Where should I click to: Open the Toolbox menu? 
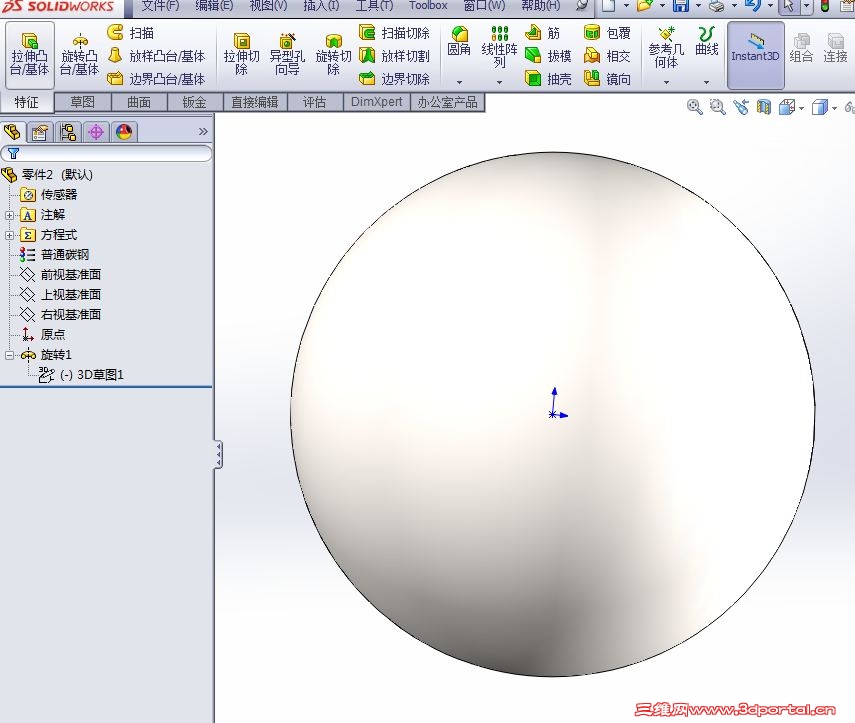tap(428, 5)
